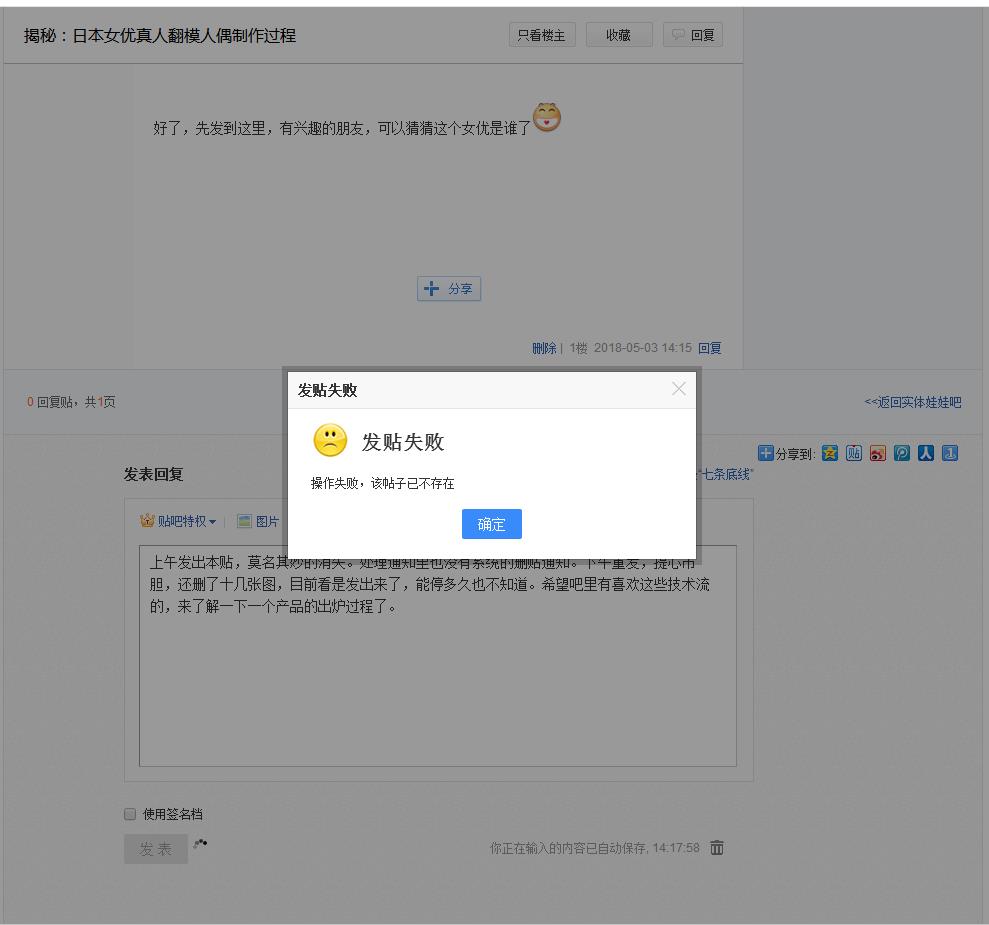Click inside the reply text area
The height and width of the screenshot is (925, 989).
tap(438, 656)
